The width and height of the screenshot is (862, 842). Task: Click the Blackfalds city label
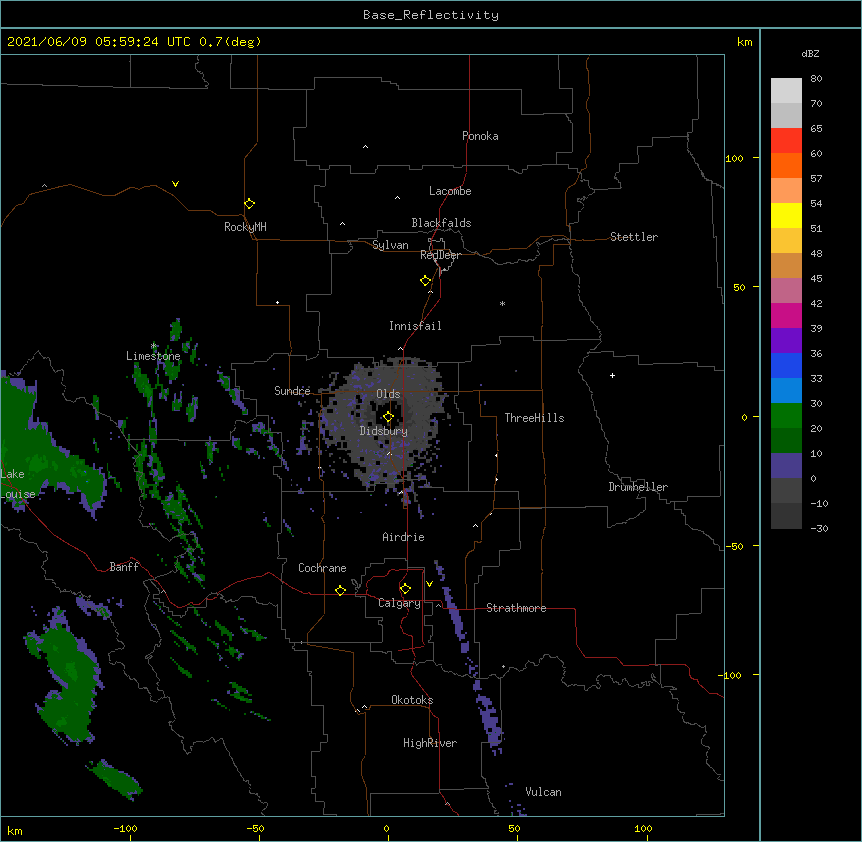coord(441,223)
